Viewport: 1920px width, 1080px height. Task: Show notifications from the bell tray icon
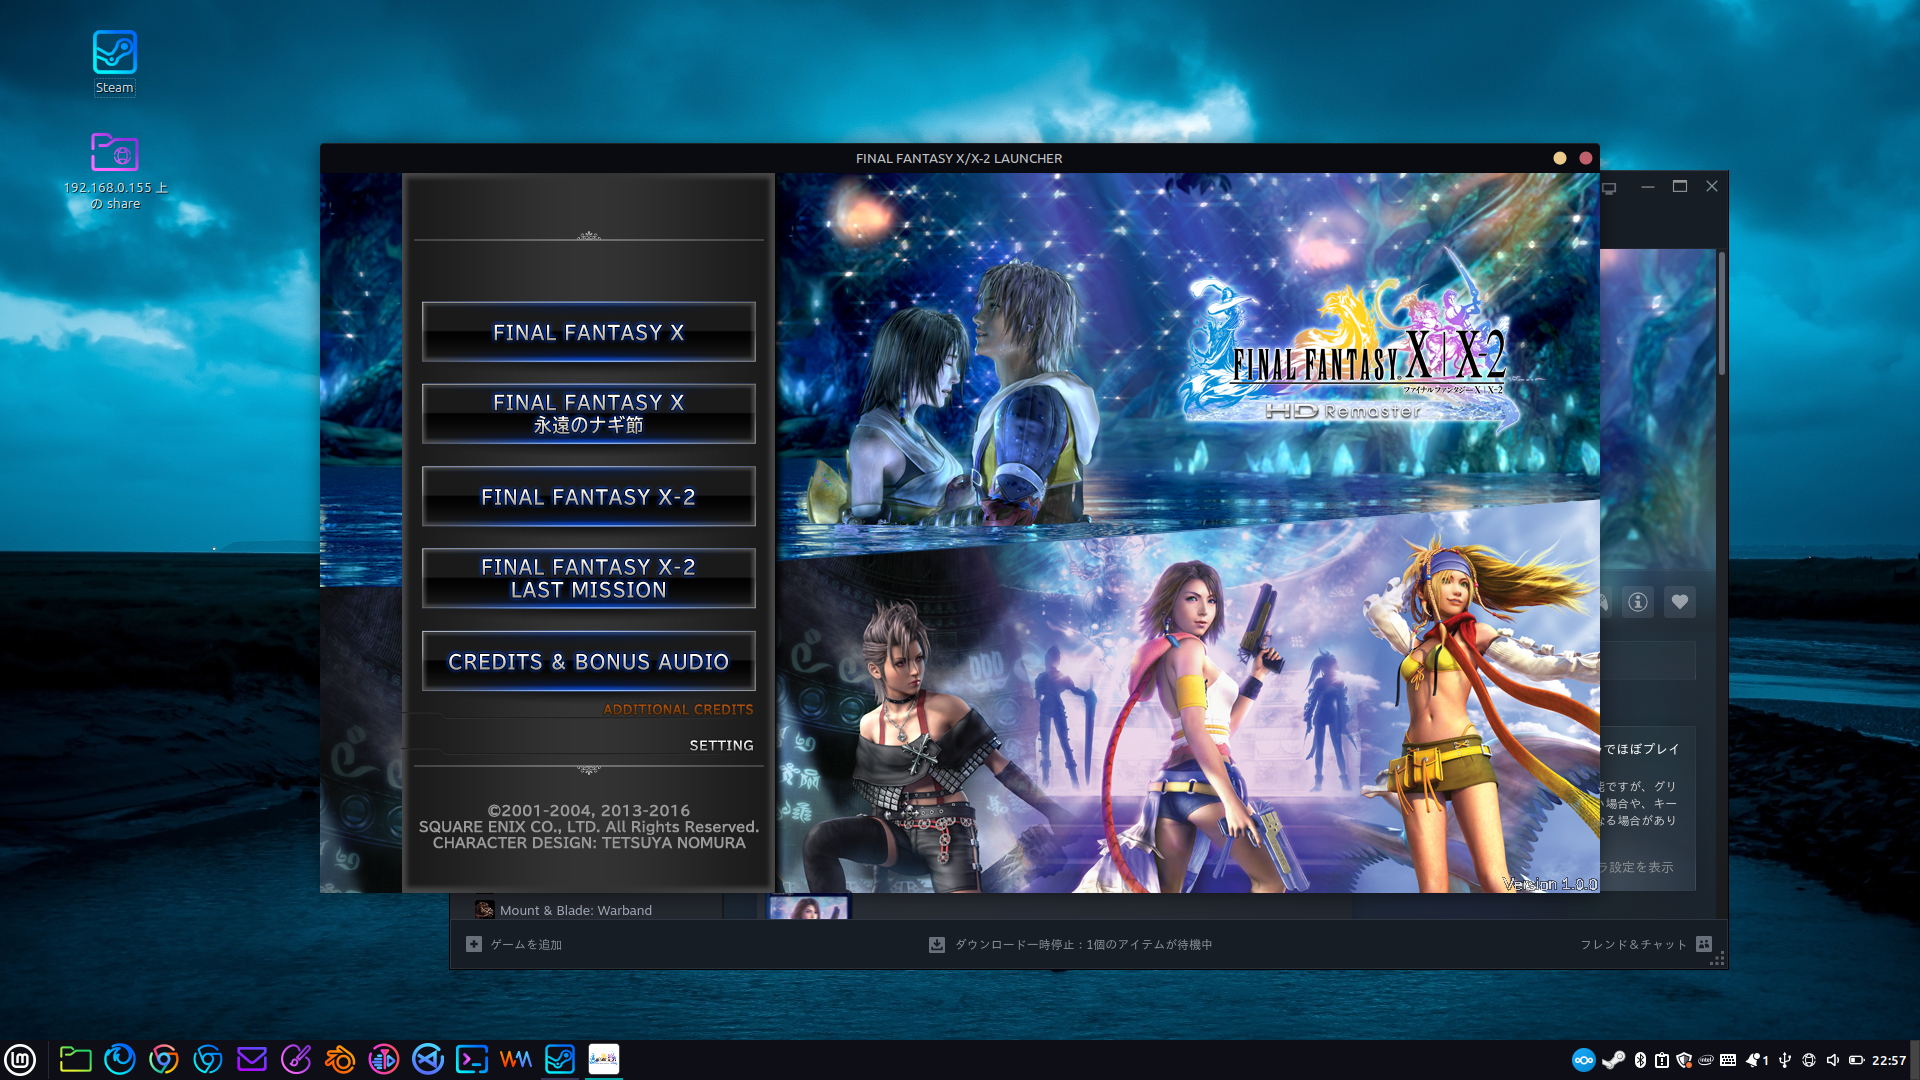(x=1756, y=1060)
